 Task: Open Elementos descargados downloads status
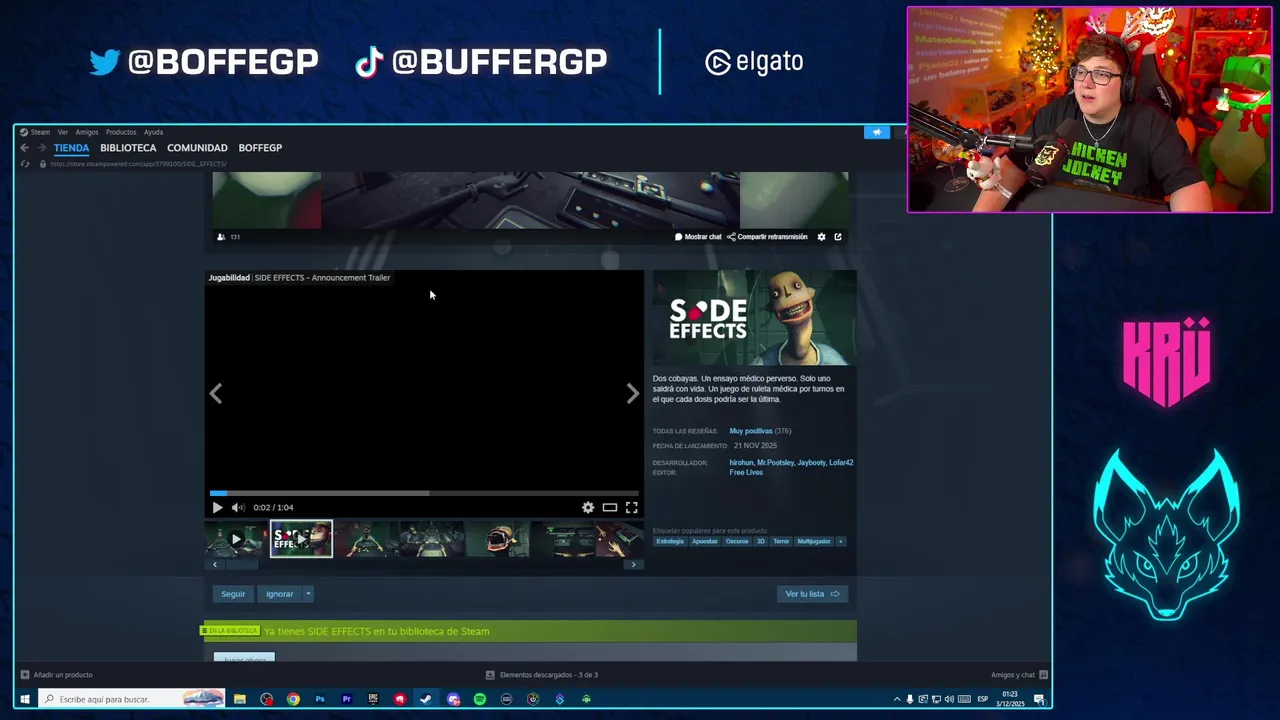click(x=542, y=675)
